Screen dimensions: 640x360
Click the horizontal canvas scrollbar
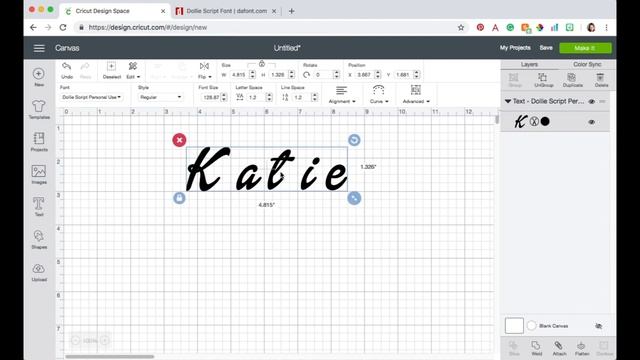tap(109, 356)
